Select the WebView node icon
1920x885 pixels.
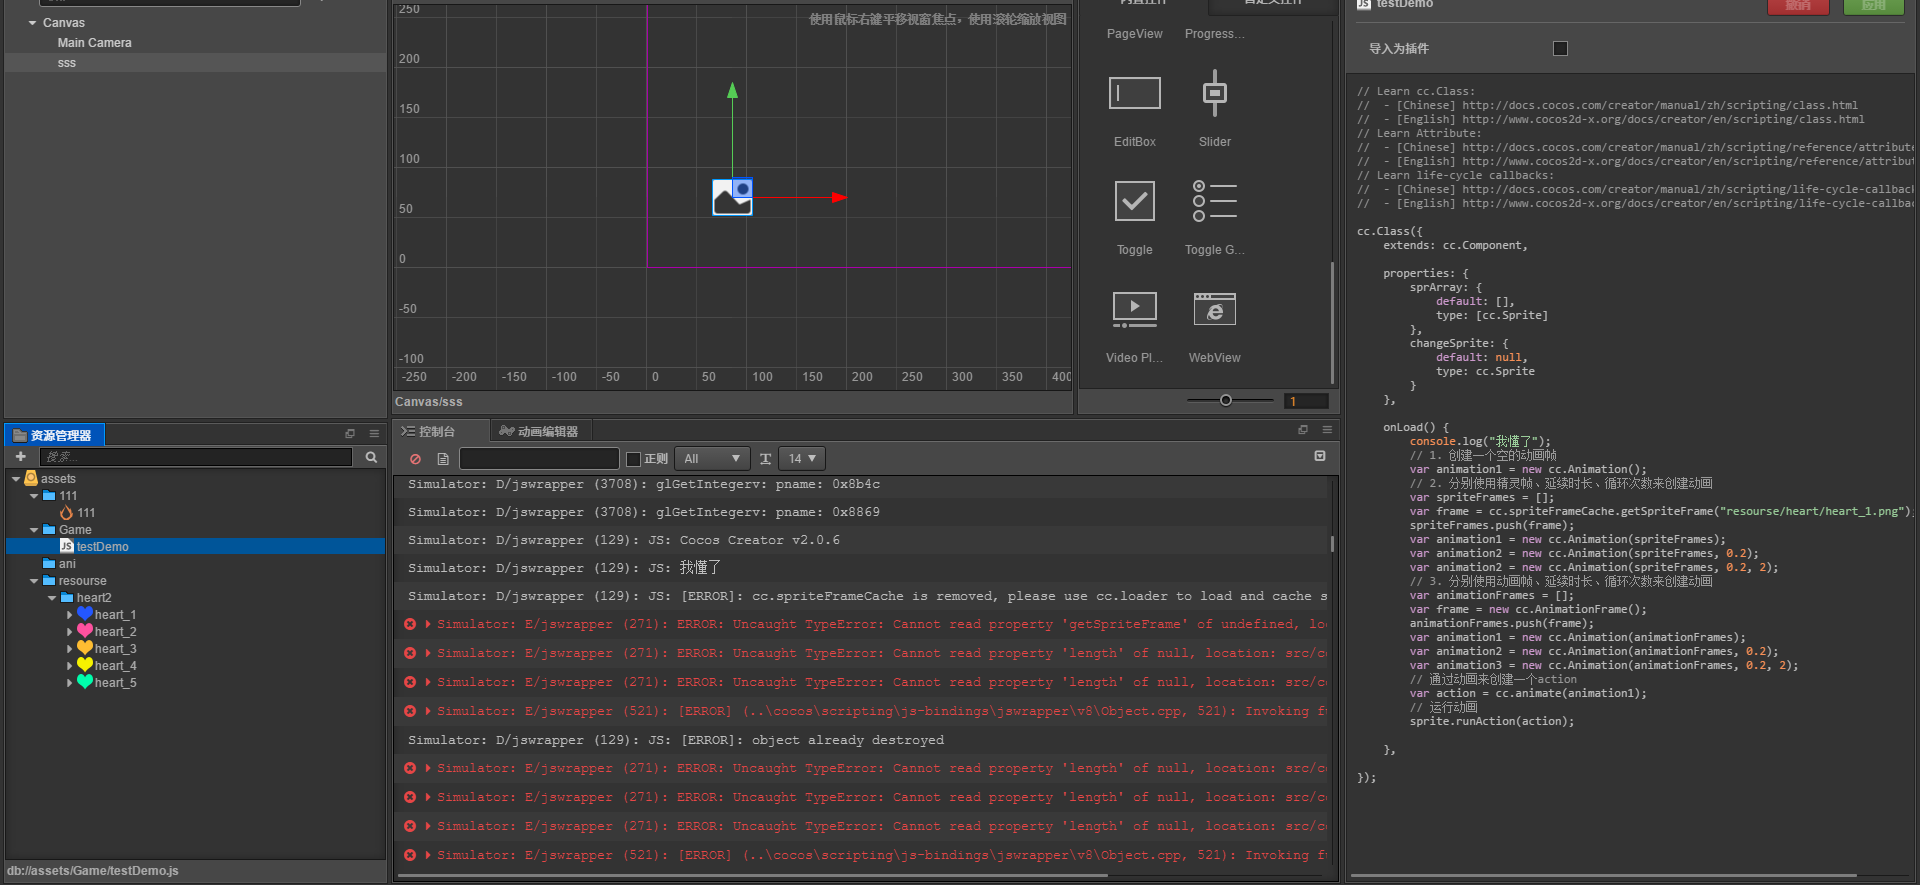point(1214,309)
